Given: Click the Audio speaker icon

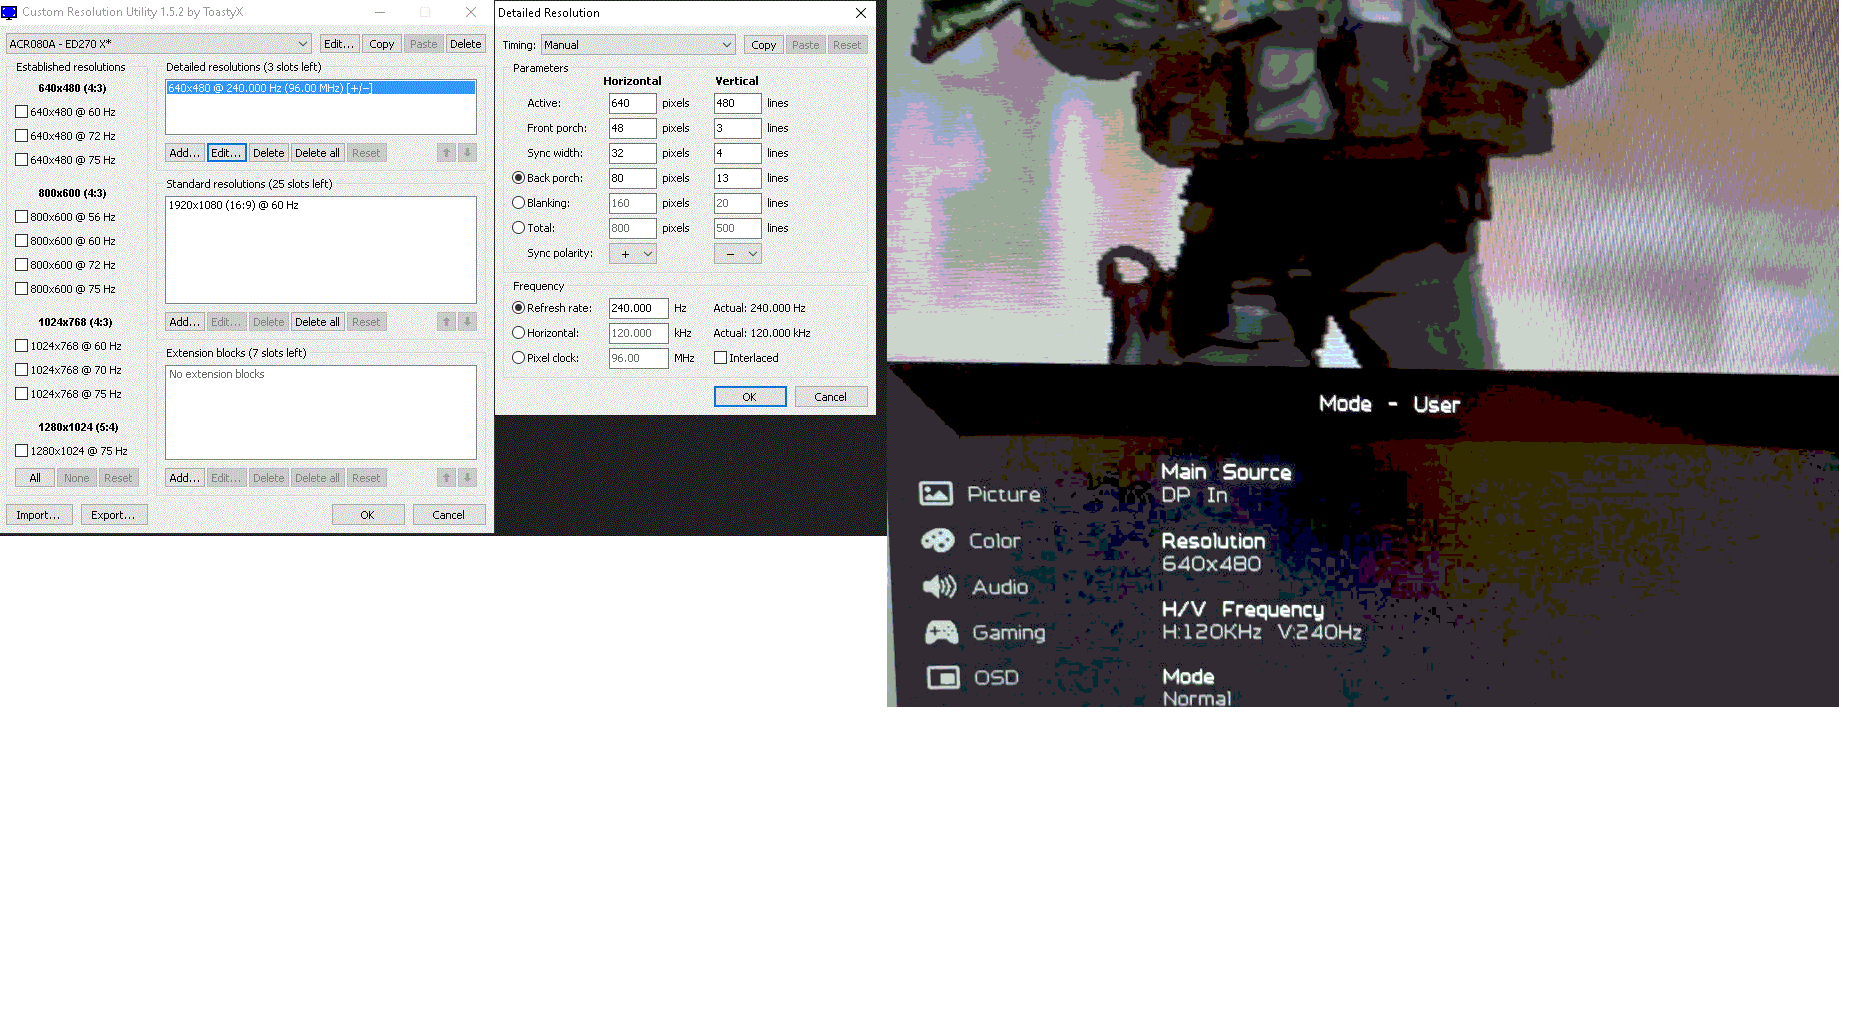Looking at the screenshot, I should tap(938, 587).
